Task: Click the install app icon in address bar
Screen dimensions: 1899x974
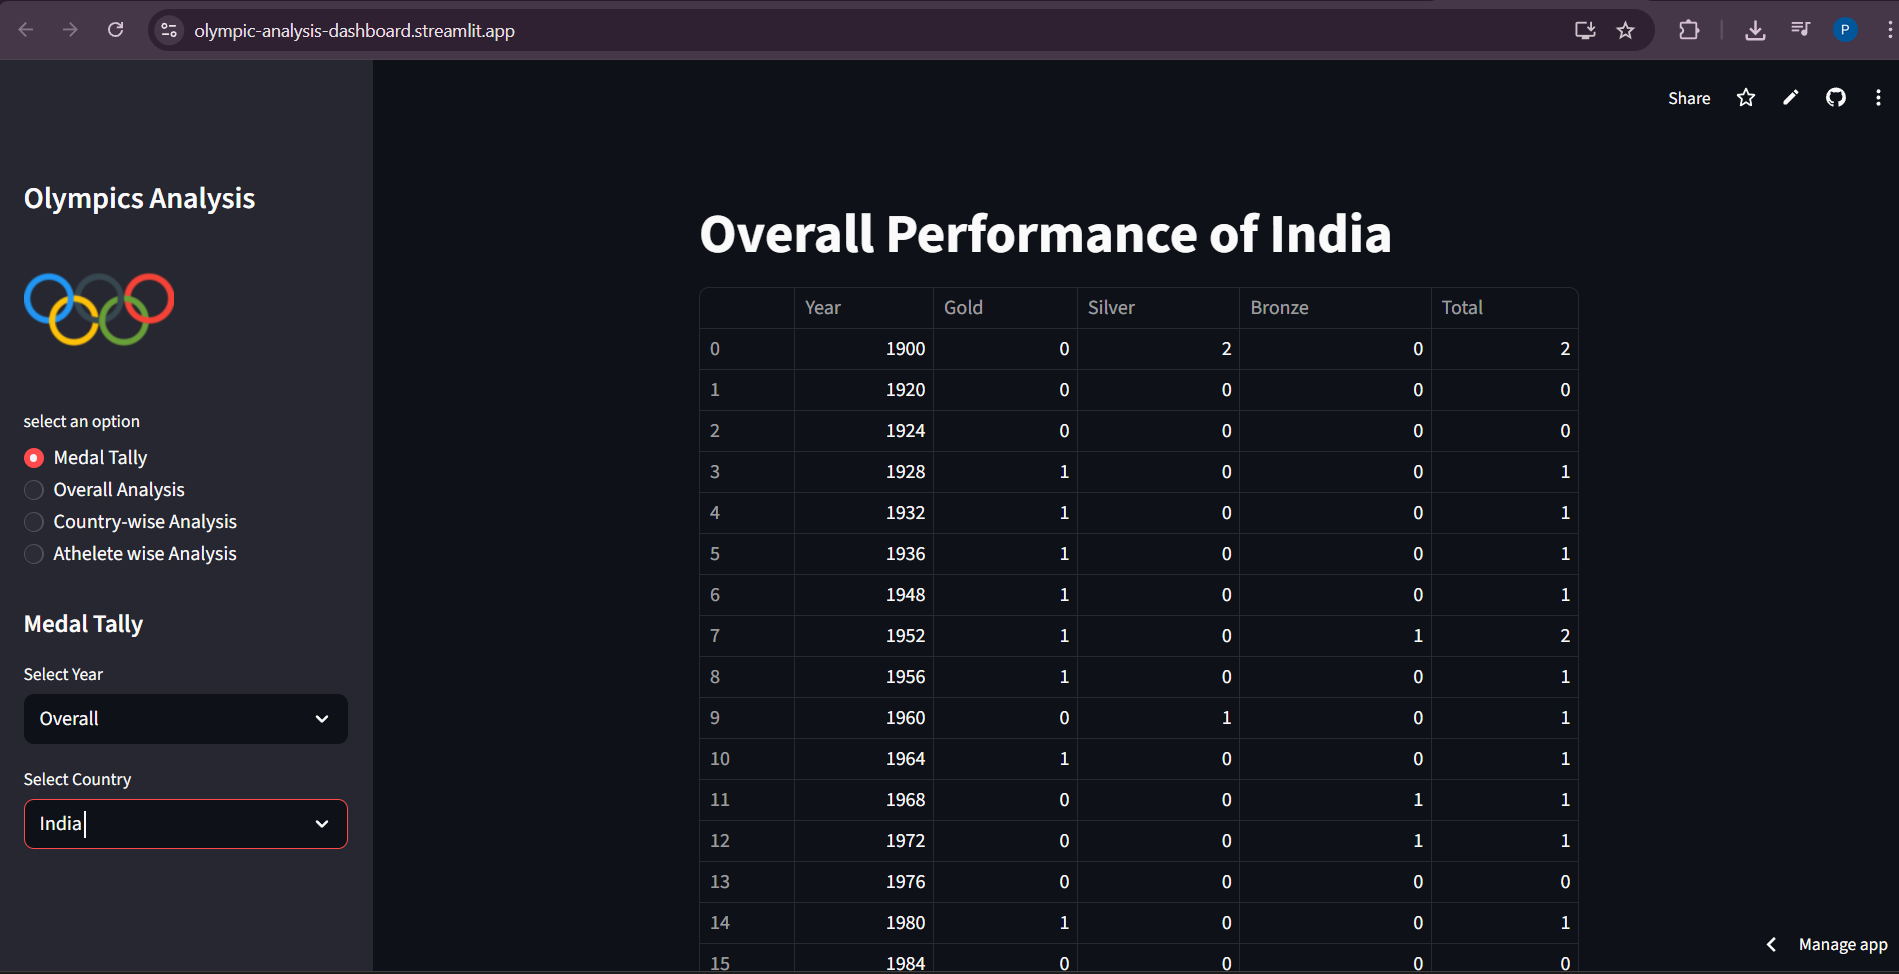Action: (1585, 30)
